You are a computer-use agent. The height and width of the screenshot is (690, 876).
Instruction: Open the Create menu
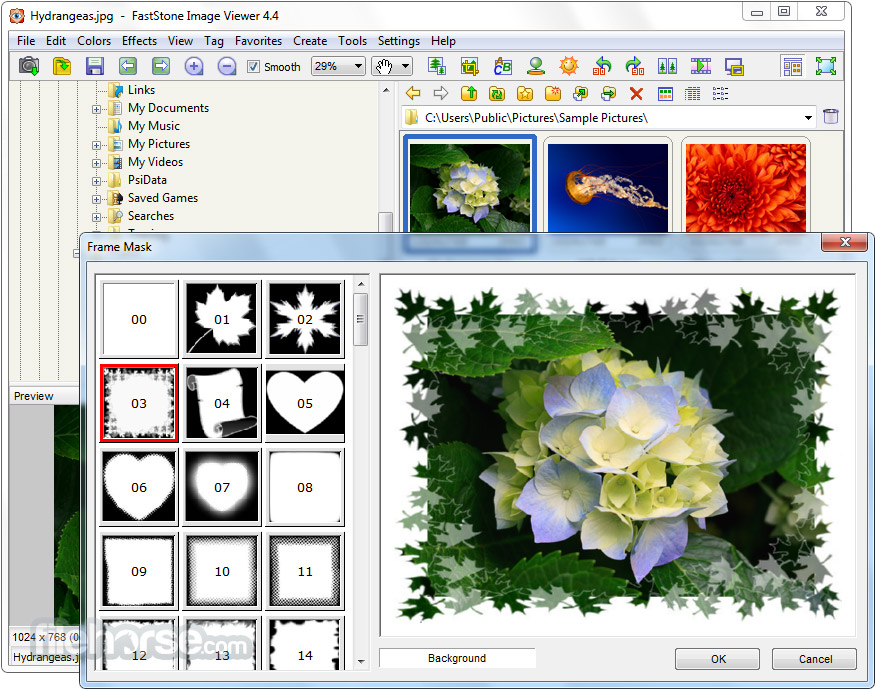click(x=310, y=41)
